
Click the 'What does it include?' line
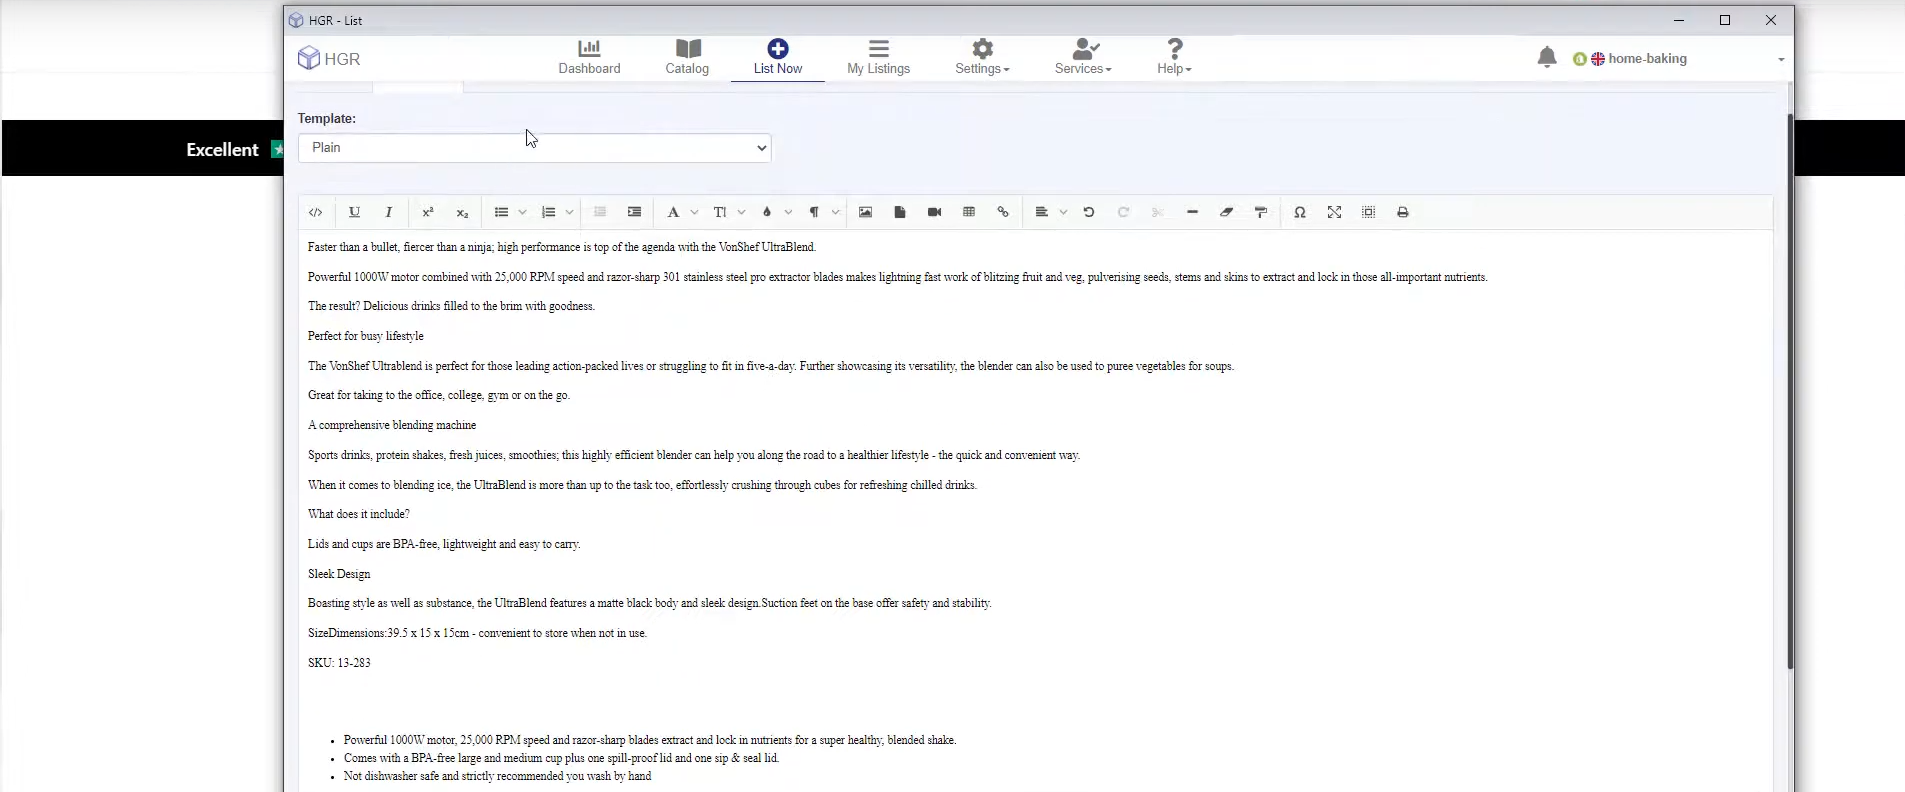pyautogui.click(x=359, y=514)
